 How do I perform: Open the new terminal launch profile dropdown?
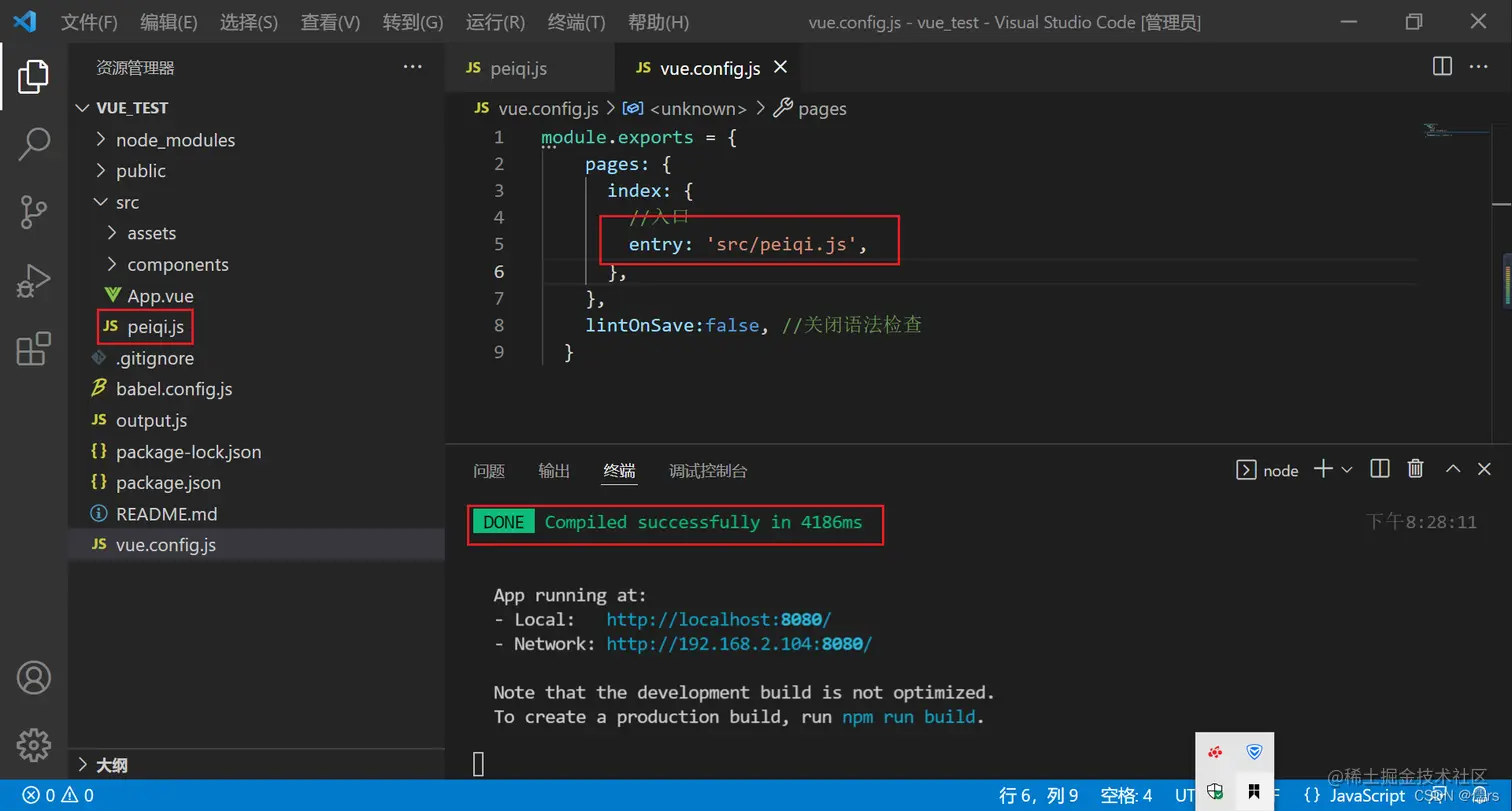1346,470
